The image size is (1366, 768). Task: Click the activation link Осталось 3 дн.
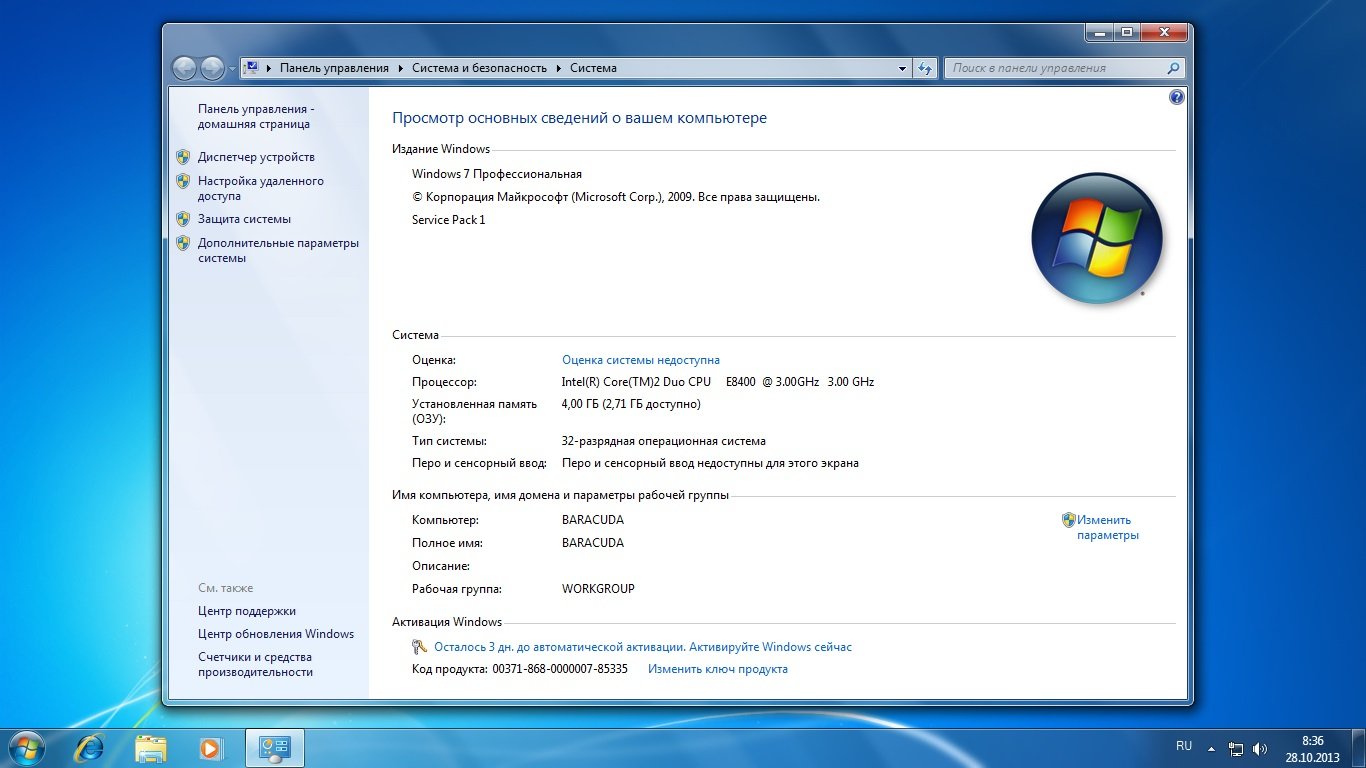click(x=643, y=647)
